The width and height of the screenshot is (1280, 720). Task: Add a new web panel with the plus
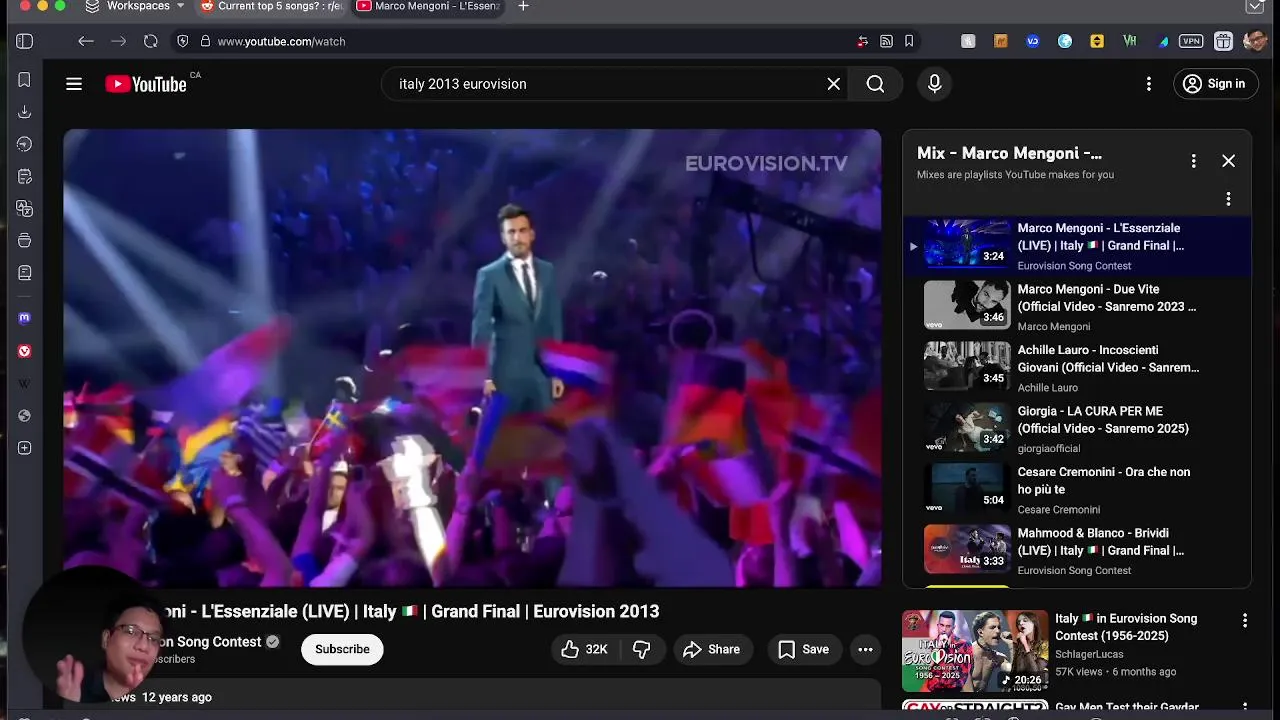coord(24,448)
